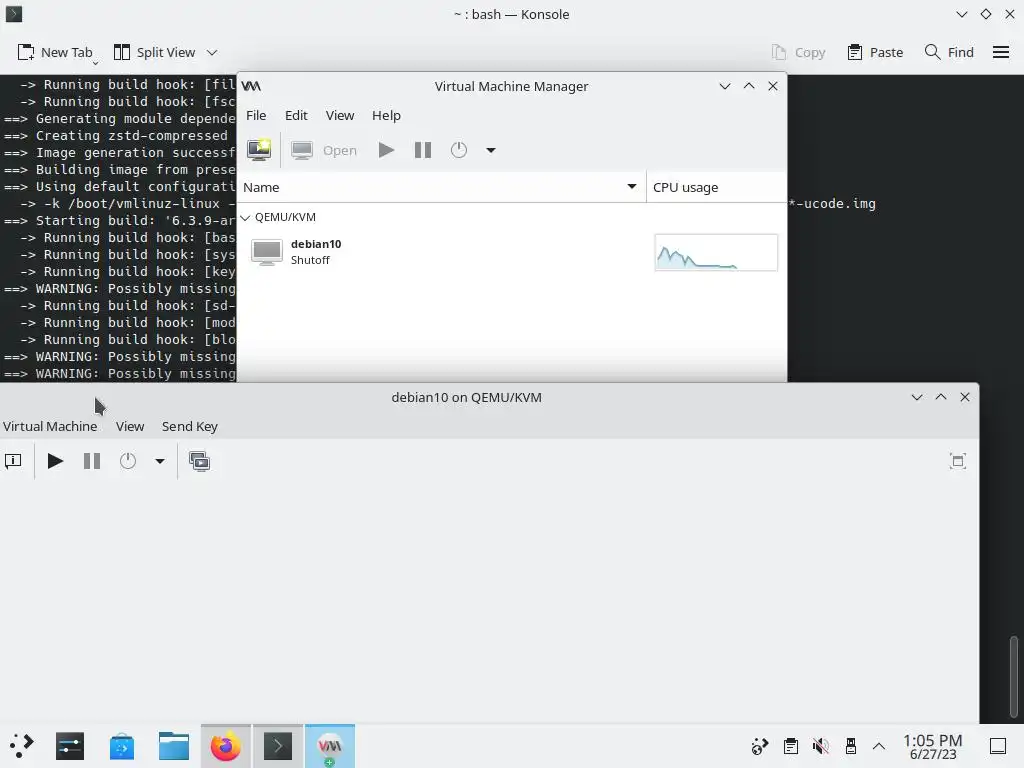The width and height of the screenshot is (1024, 768).
Task: Click the Name column header dropdown arrow
Action: tap(632, 187)
